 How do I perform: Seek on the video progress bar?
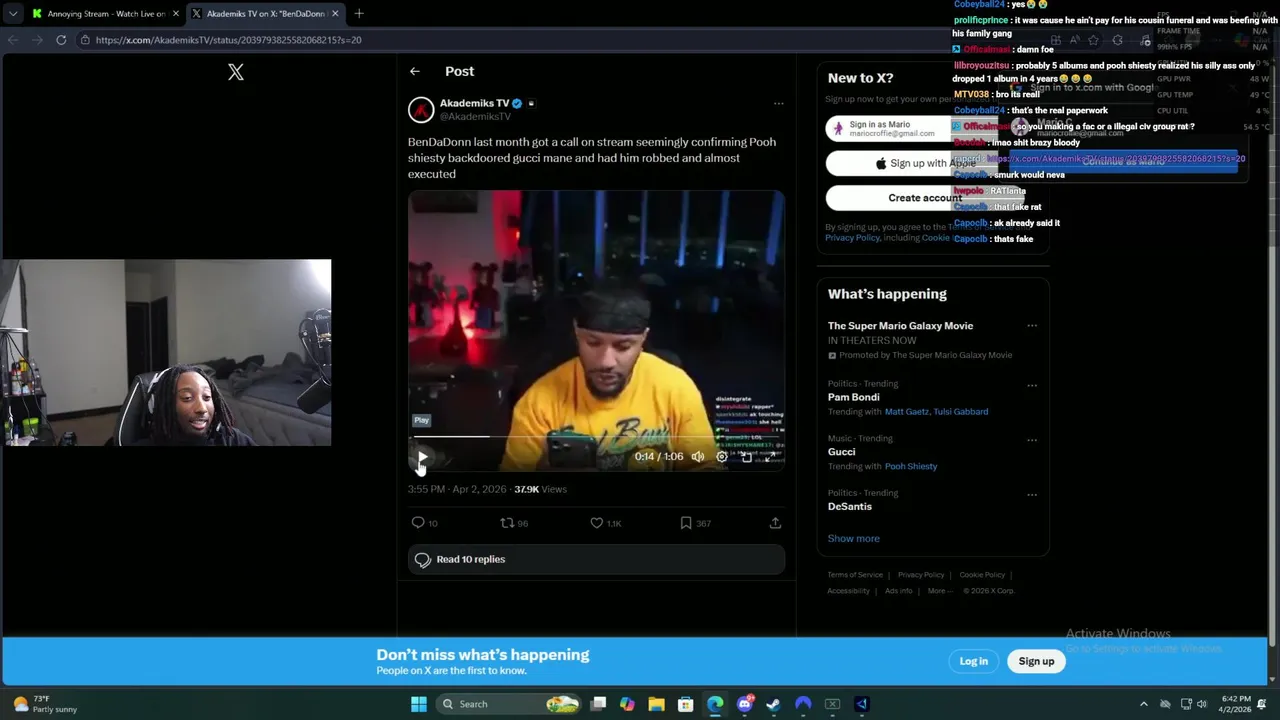coord(595,437)
